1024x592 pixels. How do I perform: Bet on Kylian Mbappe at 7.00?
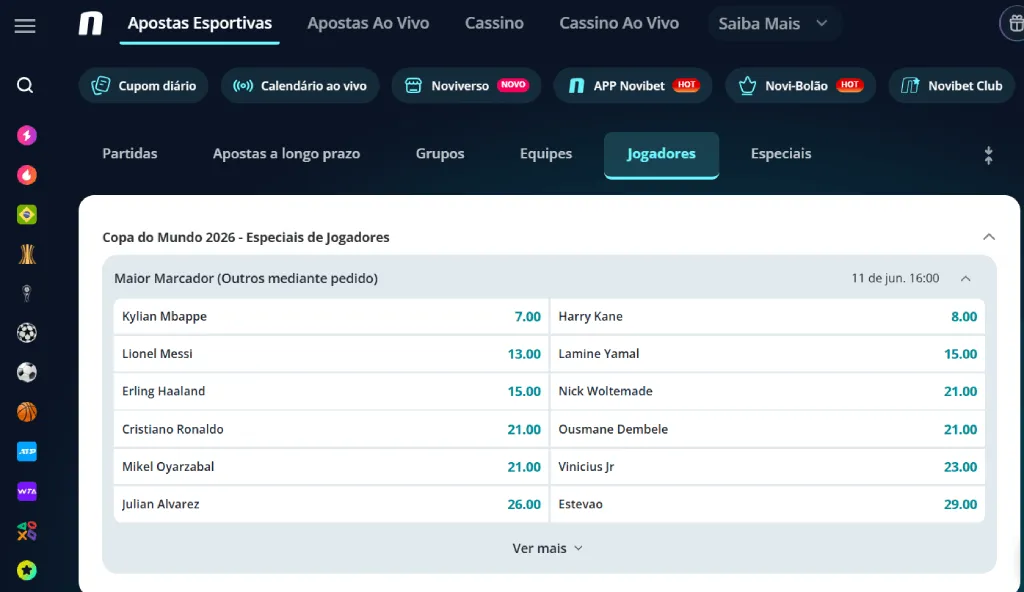[331, 316]
